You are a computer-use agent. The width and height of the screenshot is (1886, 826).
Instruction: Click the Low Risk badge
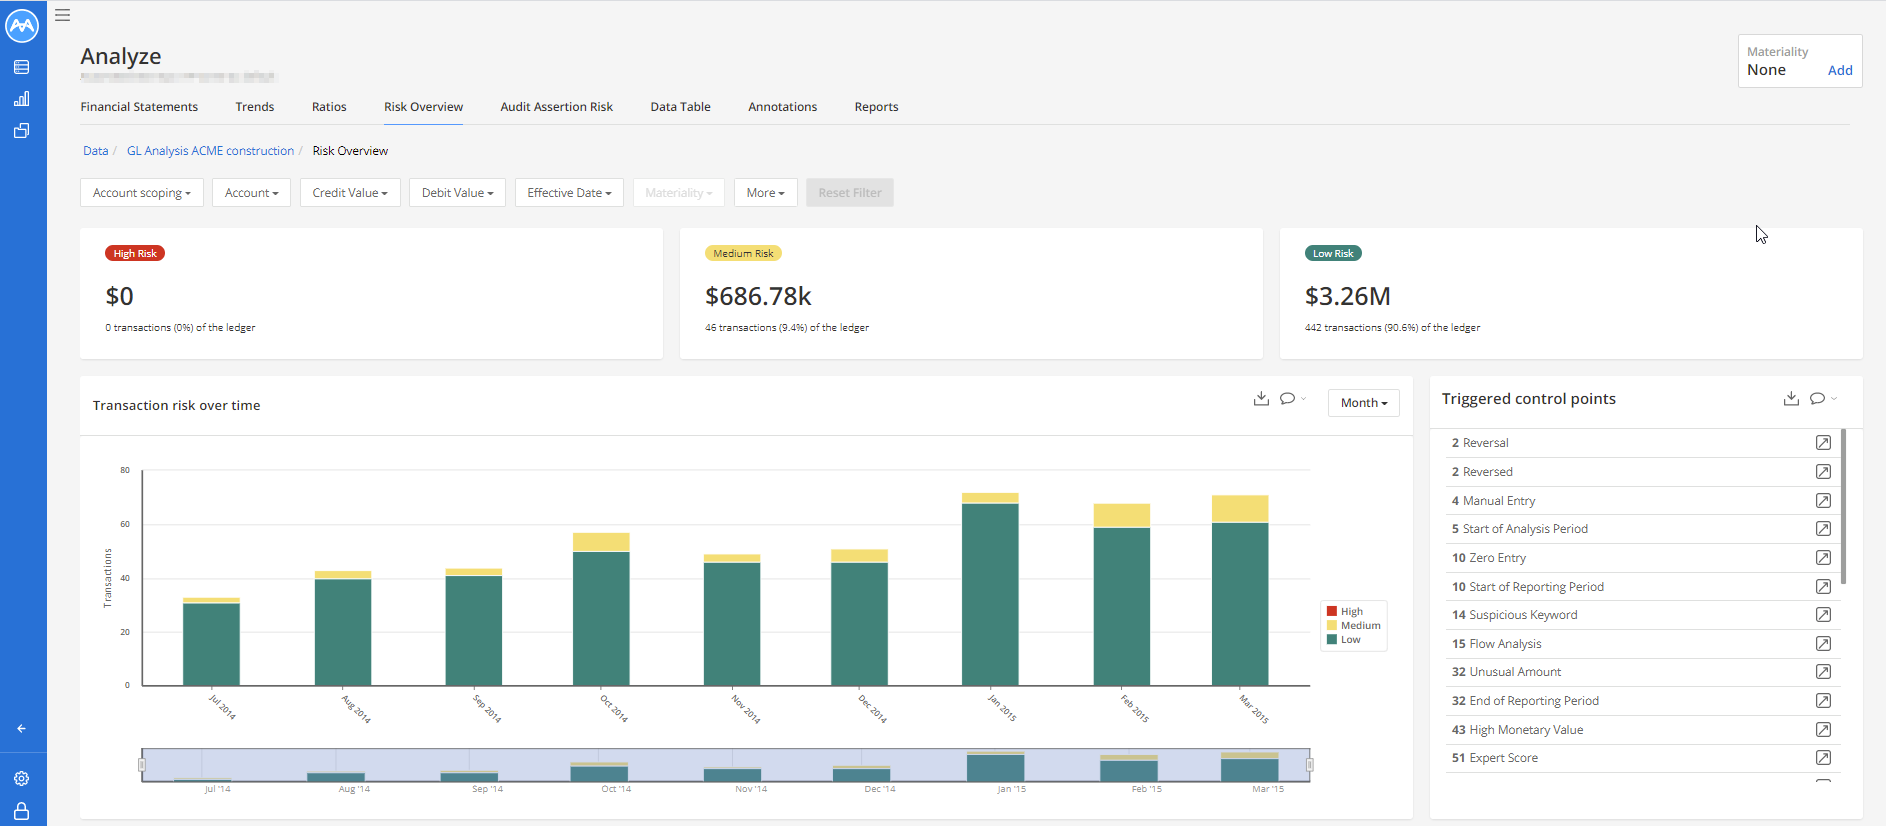click(x=1333, y=254)
